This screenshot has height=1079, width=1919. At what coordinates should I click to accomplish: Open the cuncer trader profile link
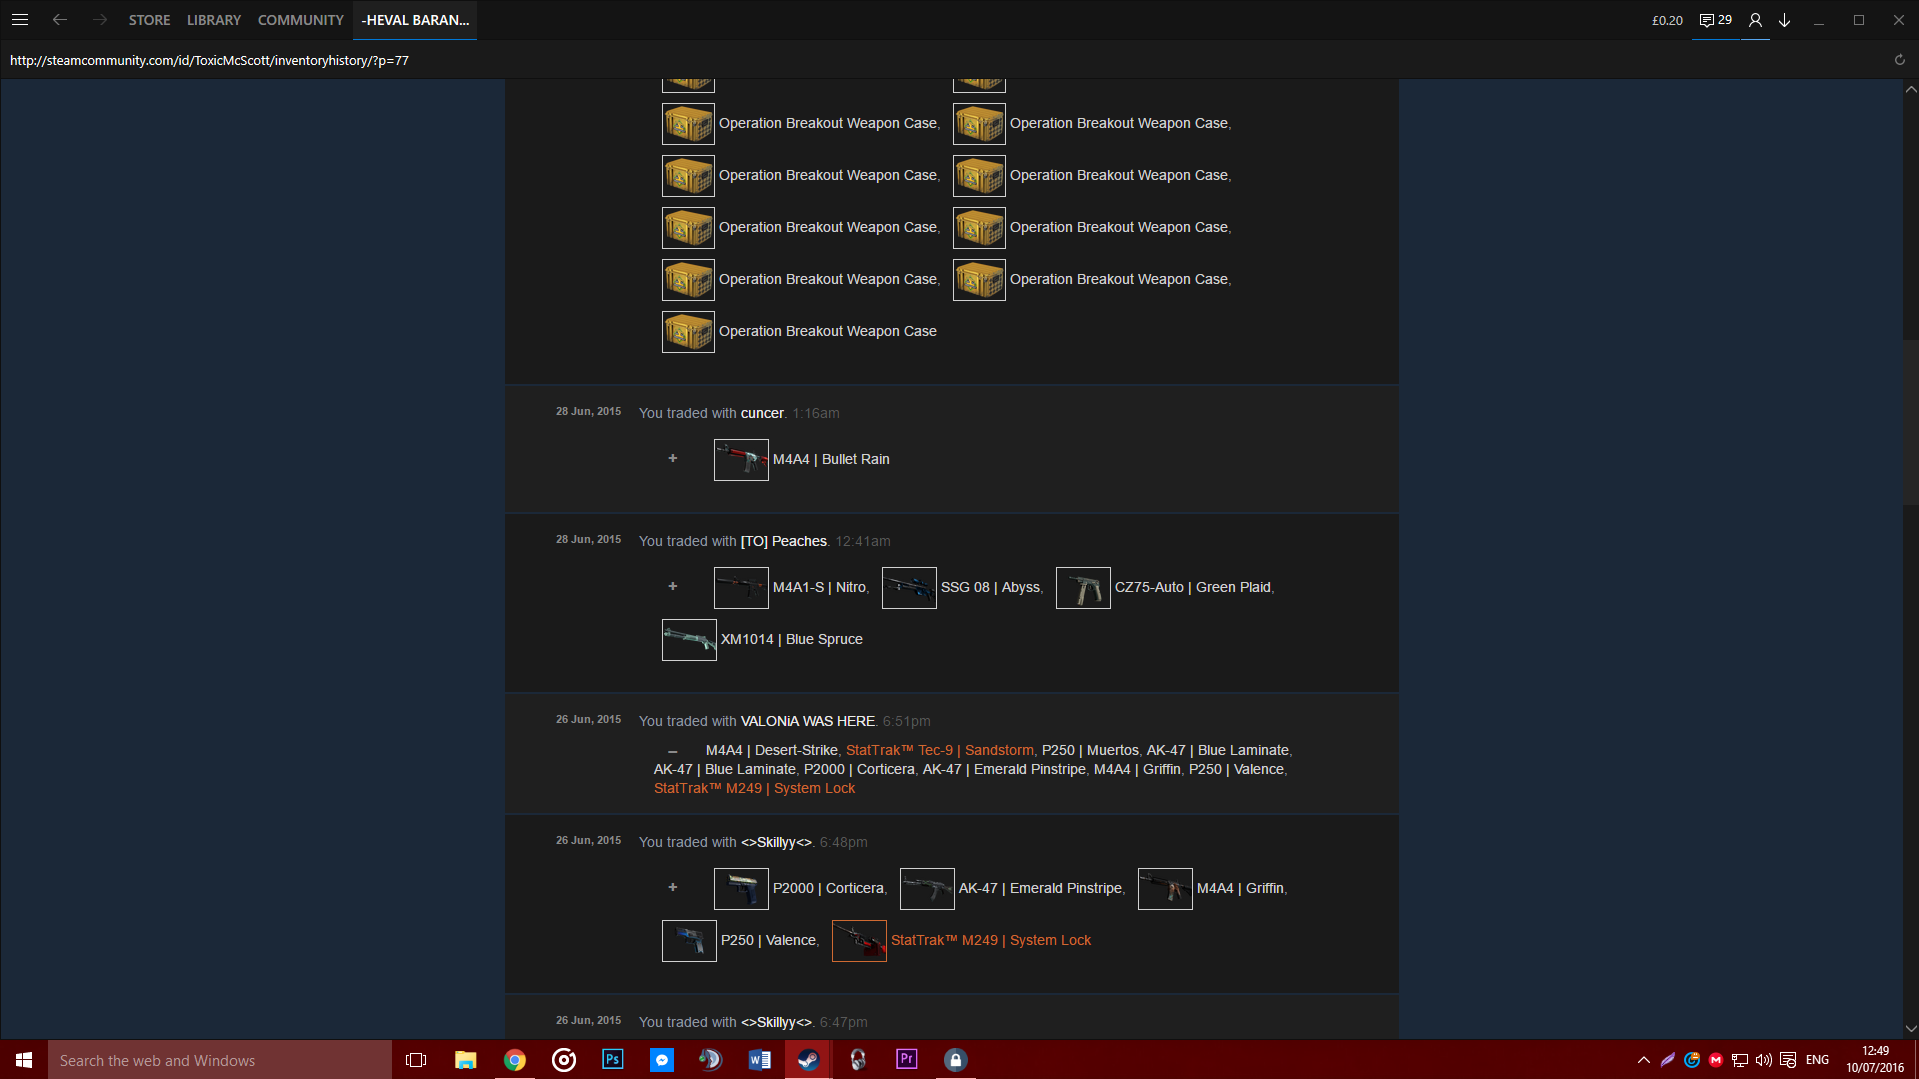762,413
